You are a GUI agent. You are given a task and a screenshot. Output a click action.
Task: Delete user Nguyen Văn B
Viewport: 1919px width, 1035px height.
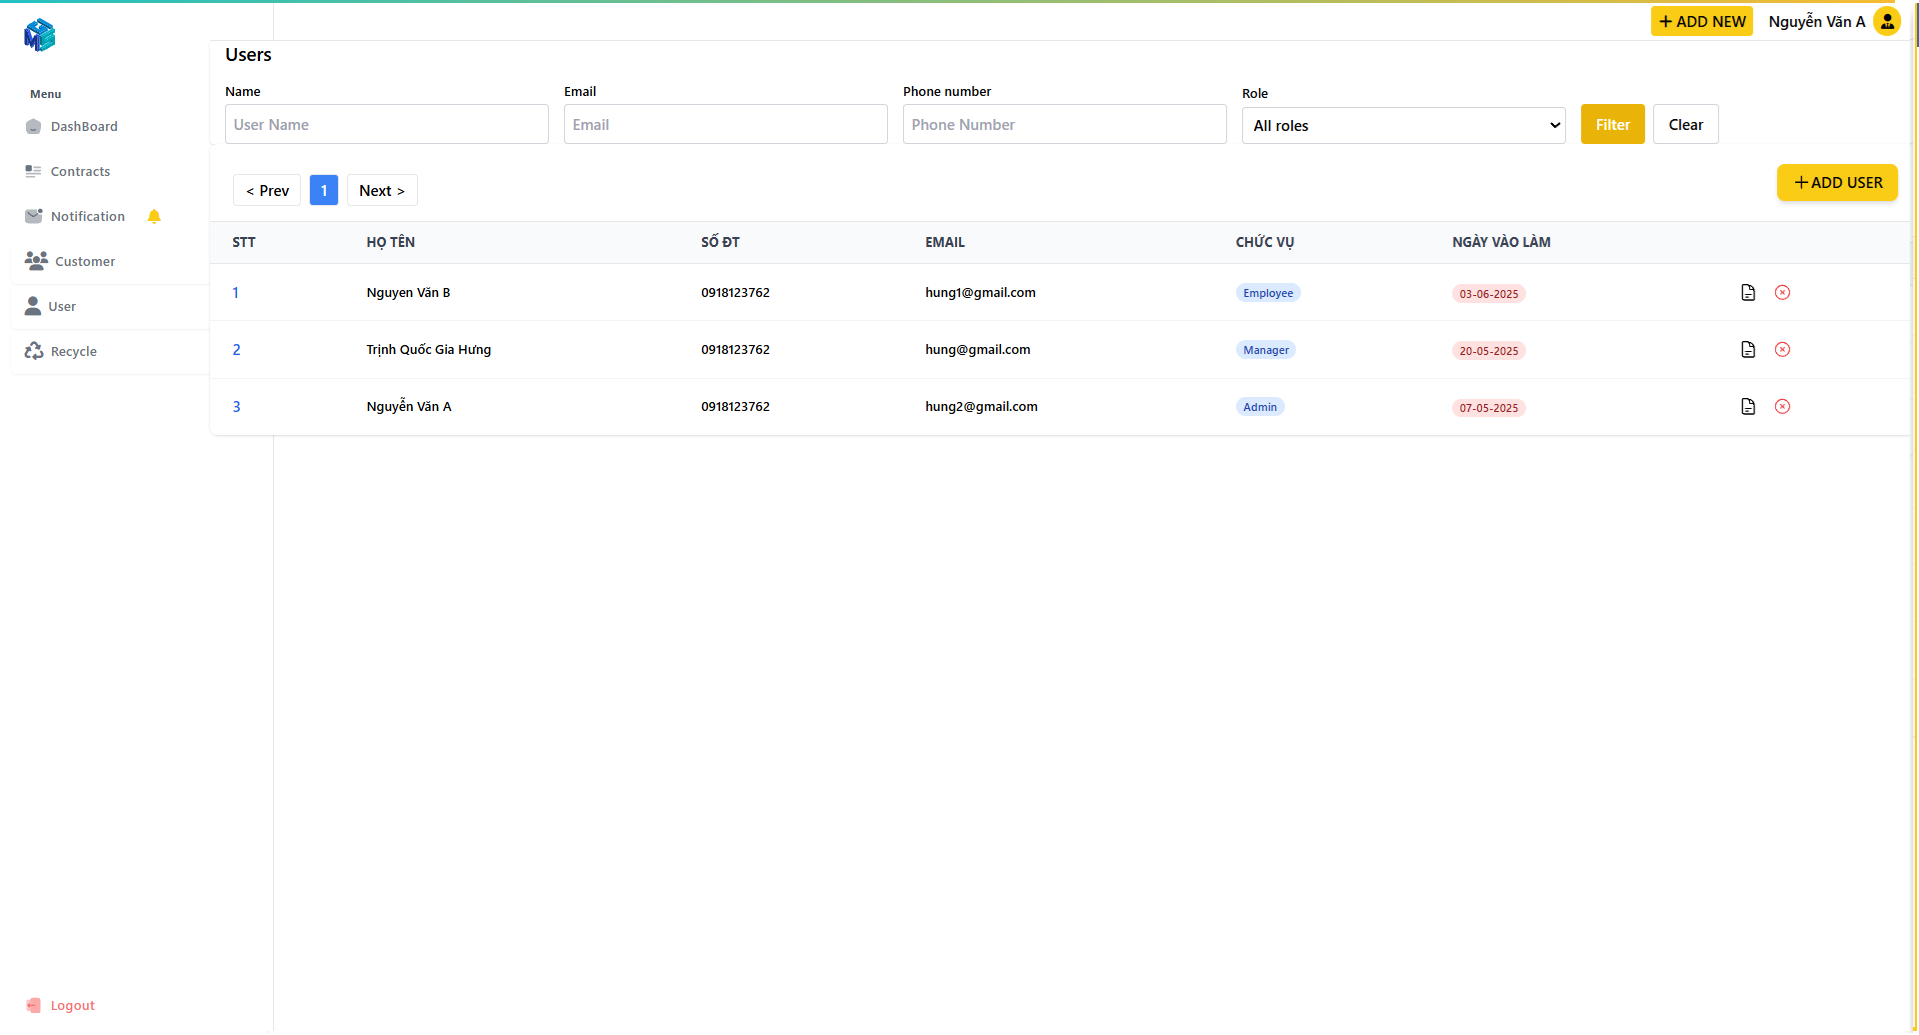1782,293
